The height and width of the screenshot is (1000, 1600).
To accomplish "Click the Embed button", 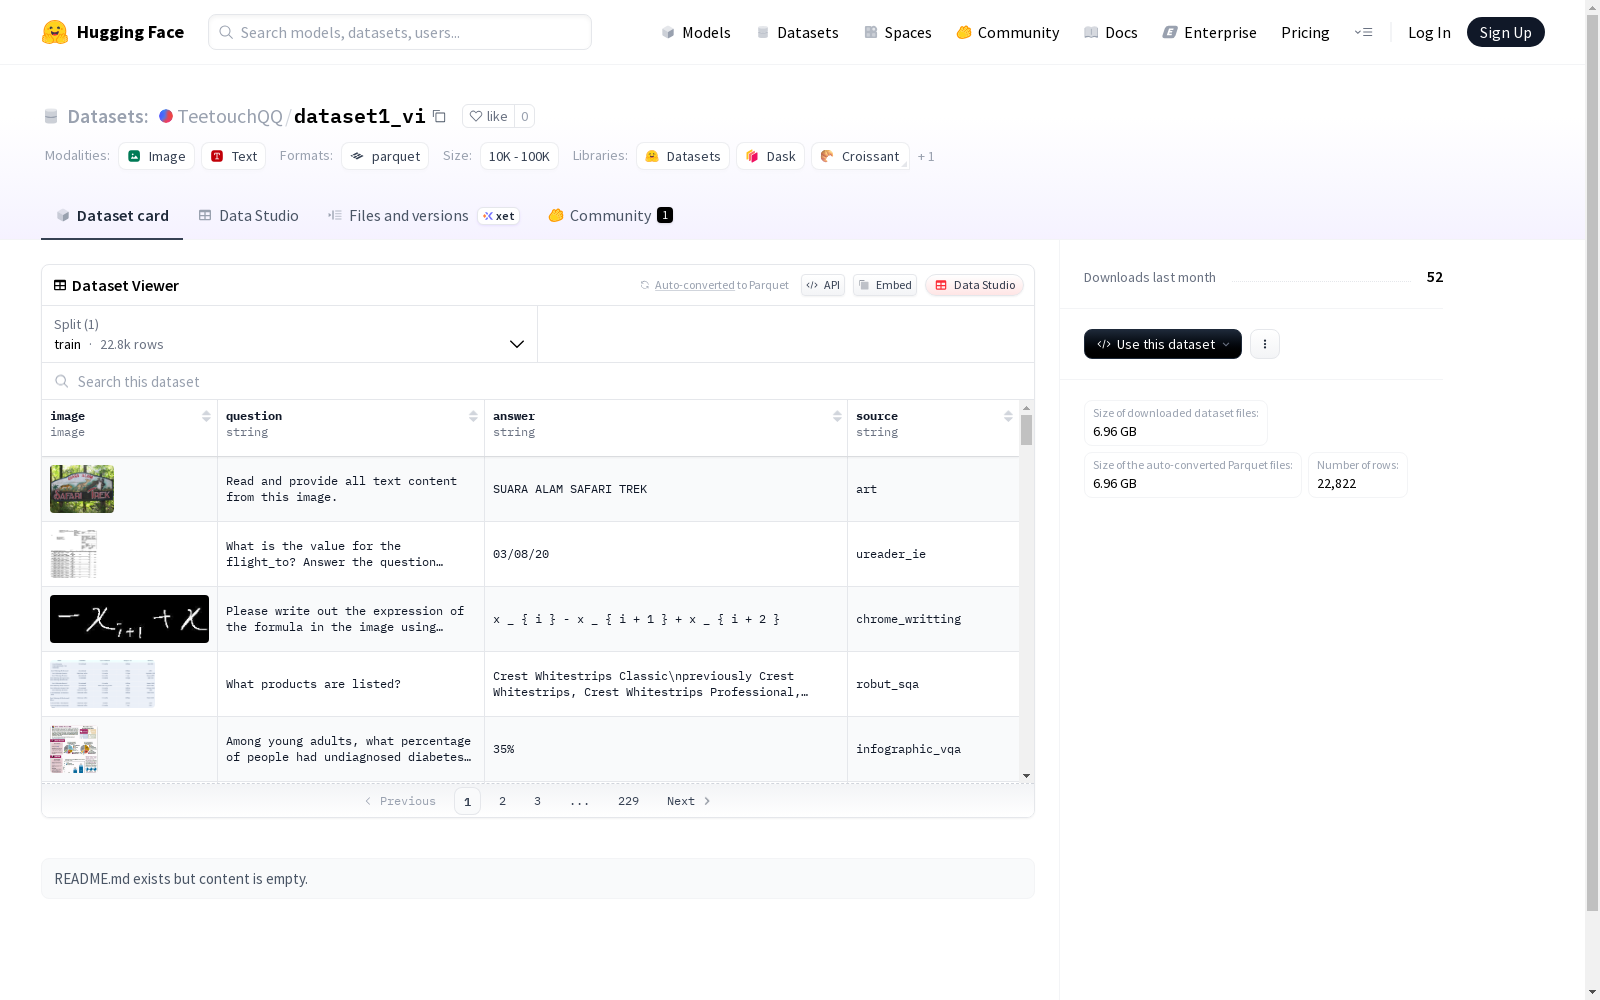I will click(x=885, y=285).
